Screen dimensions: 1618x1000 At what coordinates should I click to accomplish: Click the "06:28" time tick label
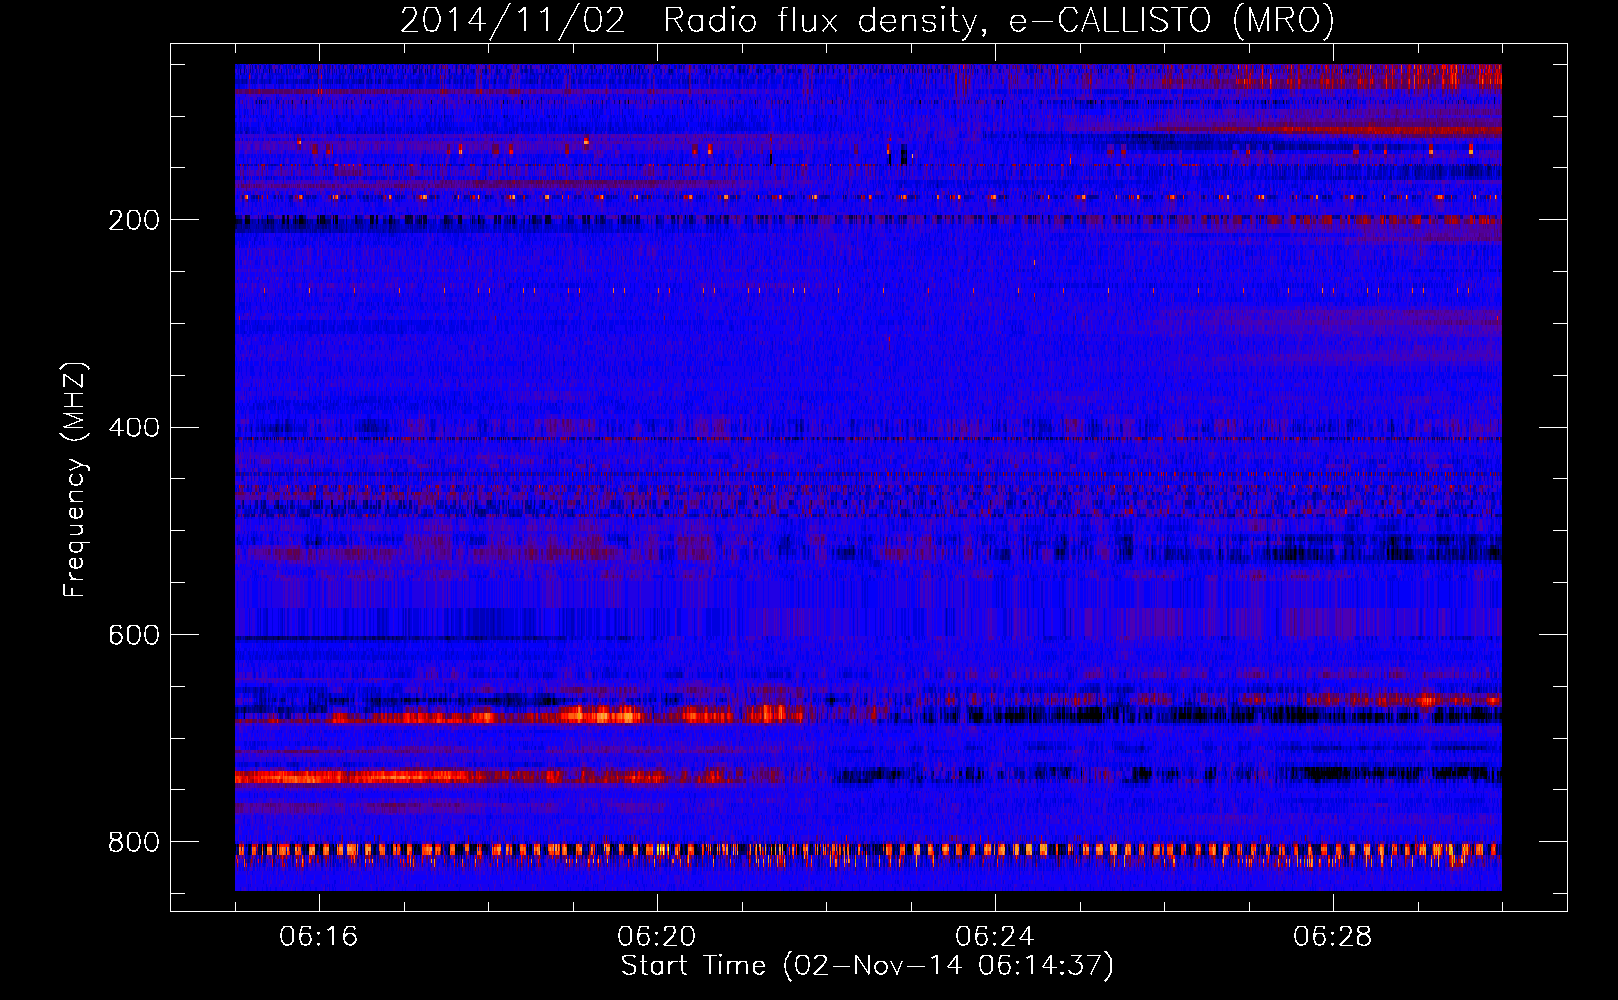click(x=1333, y=936)
